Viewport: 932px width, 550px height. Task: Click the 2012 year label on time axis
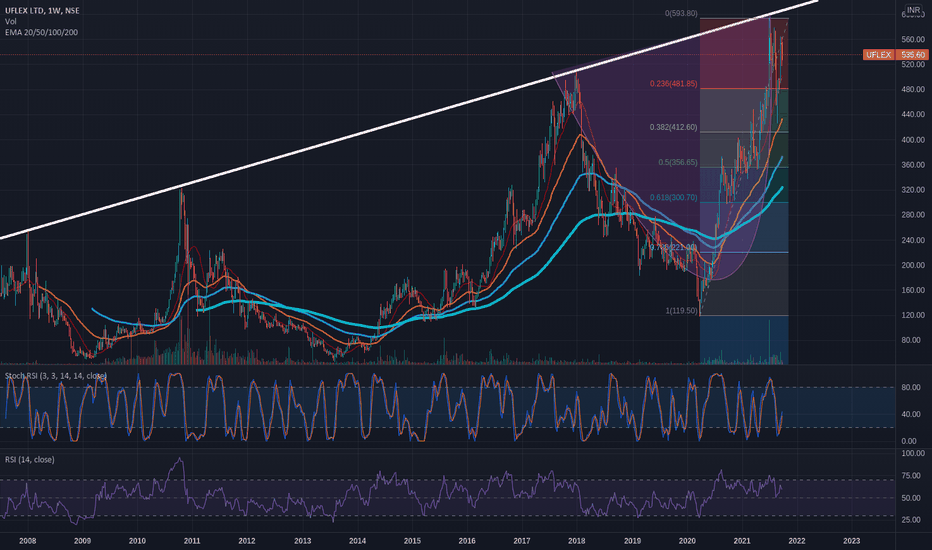[247, 541]
